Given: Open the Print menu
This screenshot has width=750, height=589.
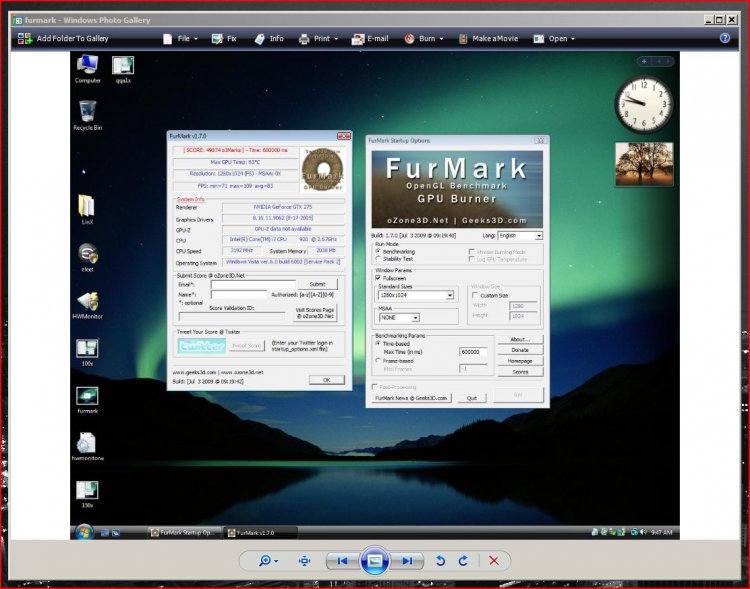Looking at the screenshot, I should coord(318,39).
